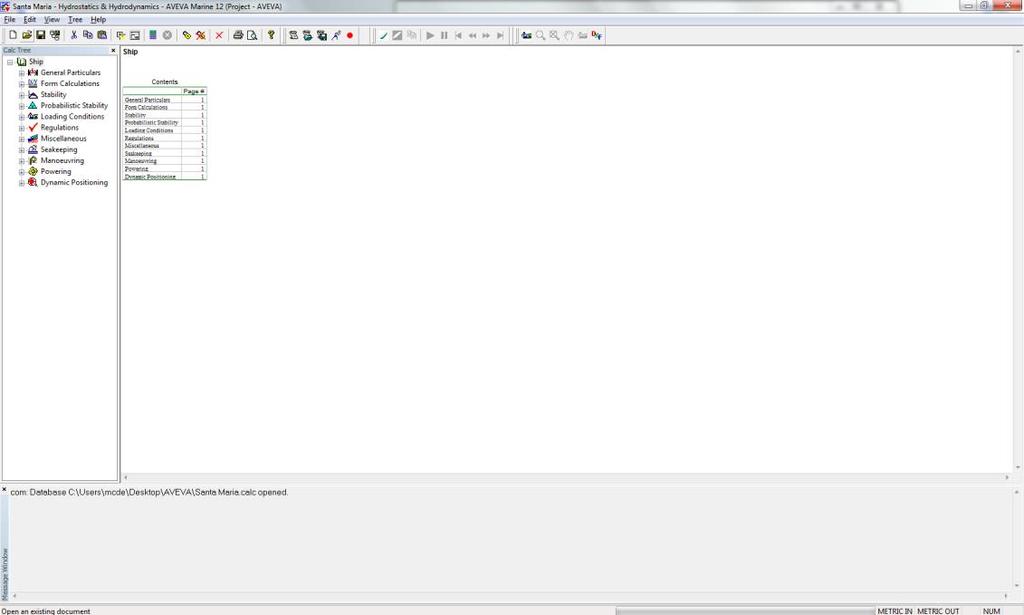Open the View menu
Image resolution: width=1024 pixels, height=615 pixels.
(x=52, y=20)
